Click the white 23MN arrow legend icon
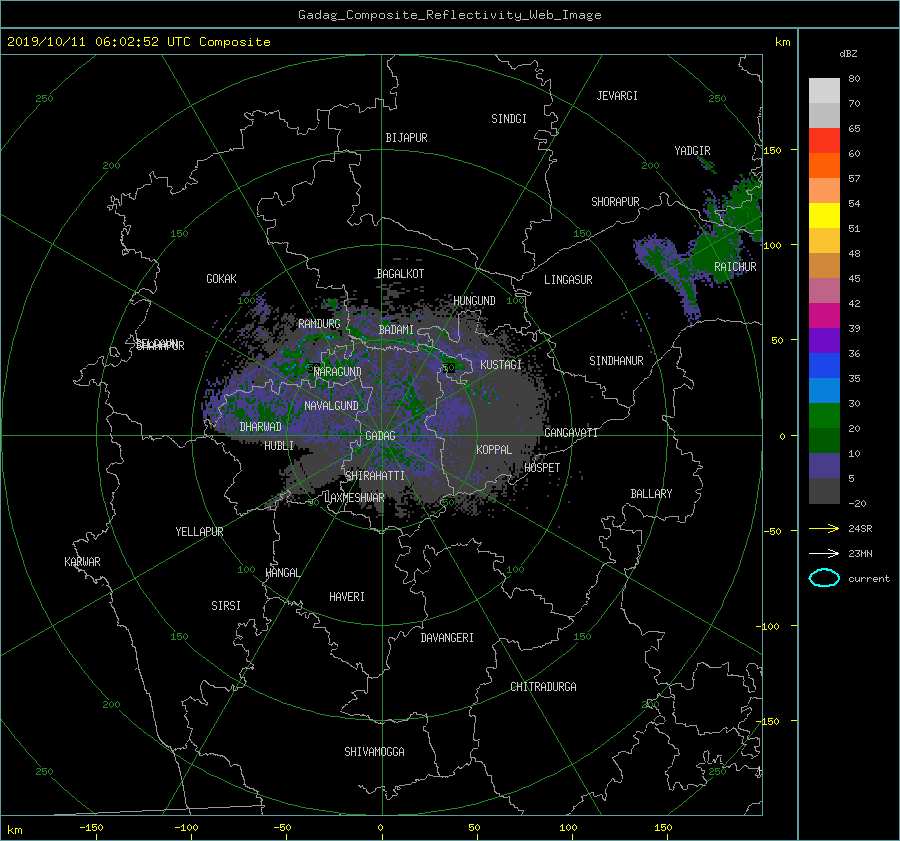 click(x=824, y=553)
